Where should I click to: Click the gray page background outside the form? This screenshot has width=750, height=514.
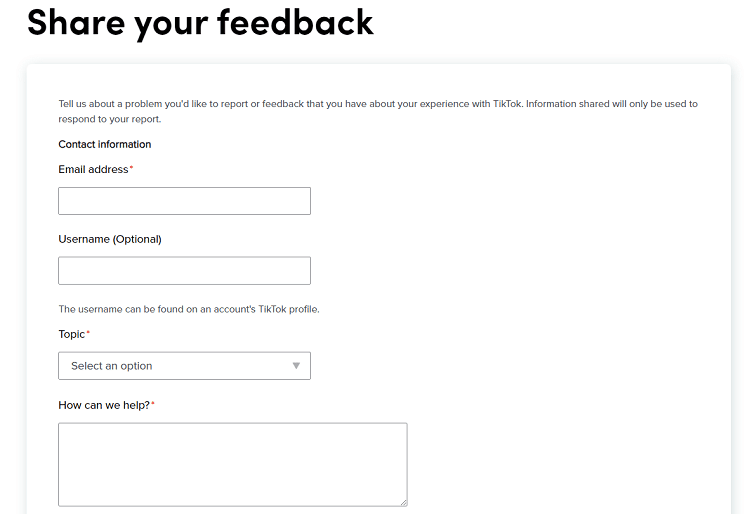tap(12, 300)
